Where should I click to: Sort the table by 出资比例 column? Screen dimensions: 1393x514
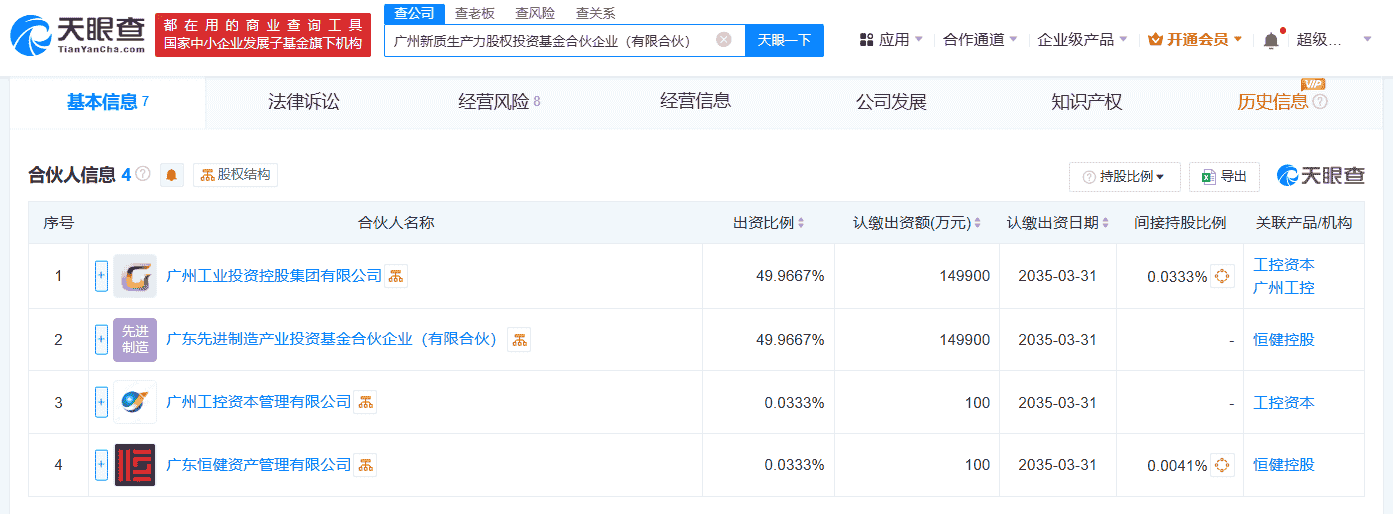pos(768,223)
